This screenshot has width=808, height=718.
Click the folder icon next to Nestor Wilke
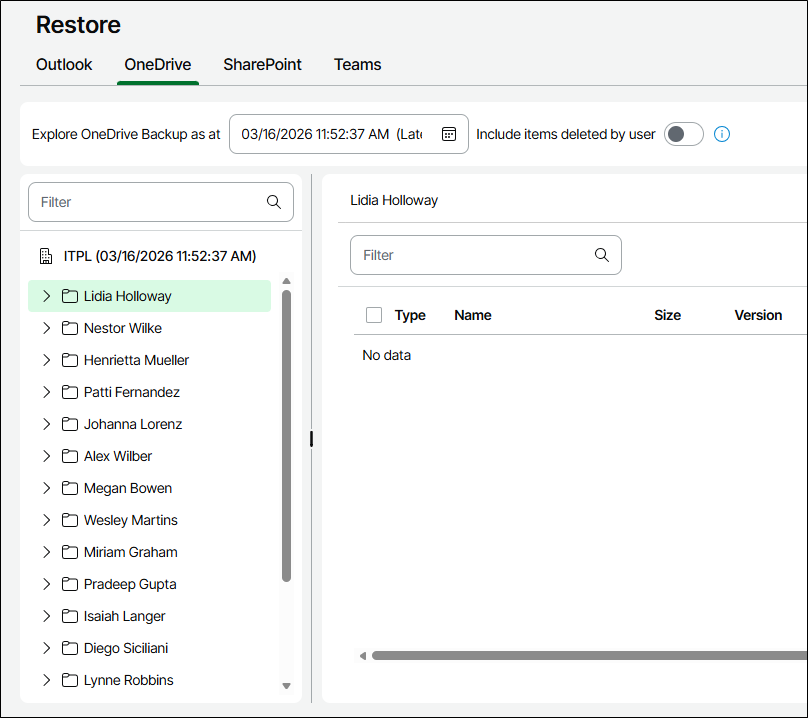tap(70, 328)
